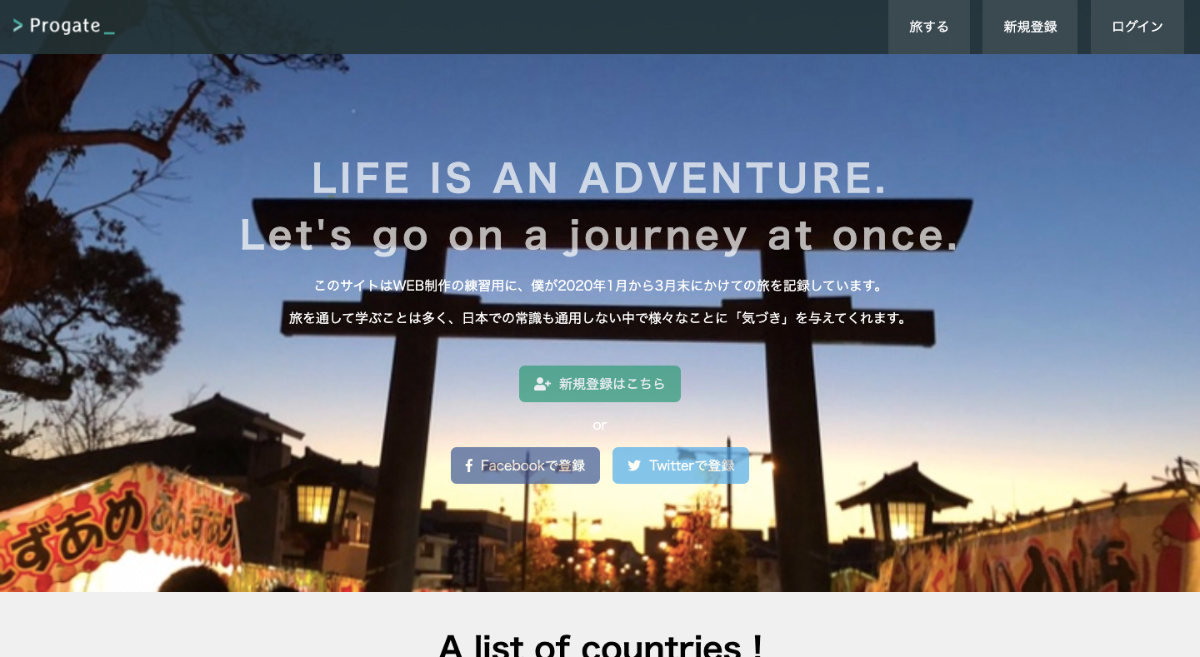The image size is (1200, 657).
Task: Register via Facebookで登録 button
Action: tap(525, 466)
